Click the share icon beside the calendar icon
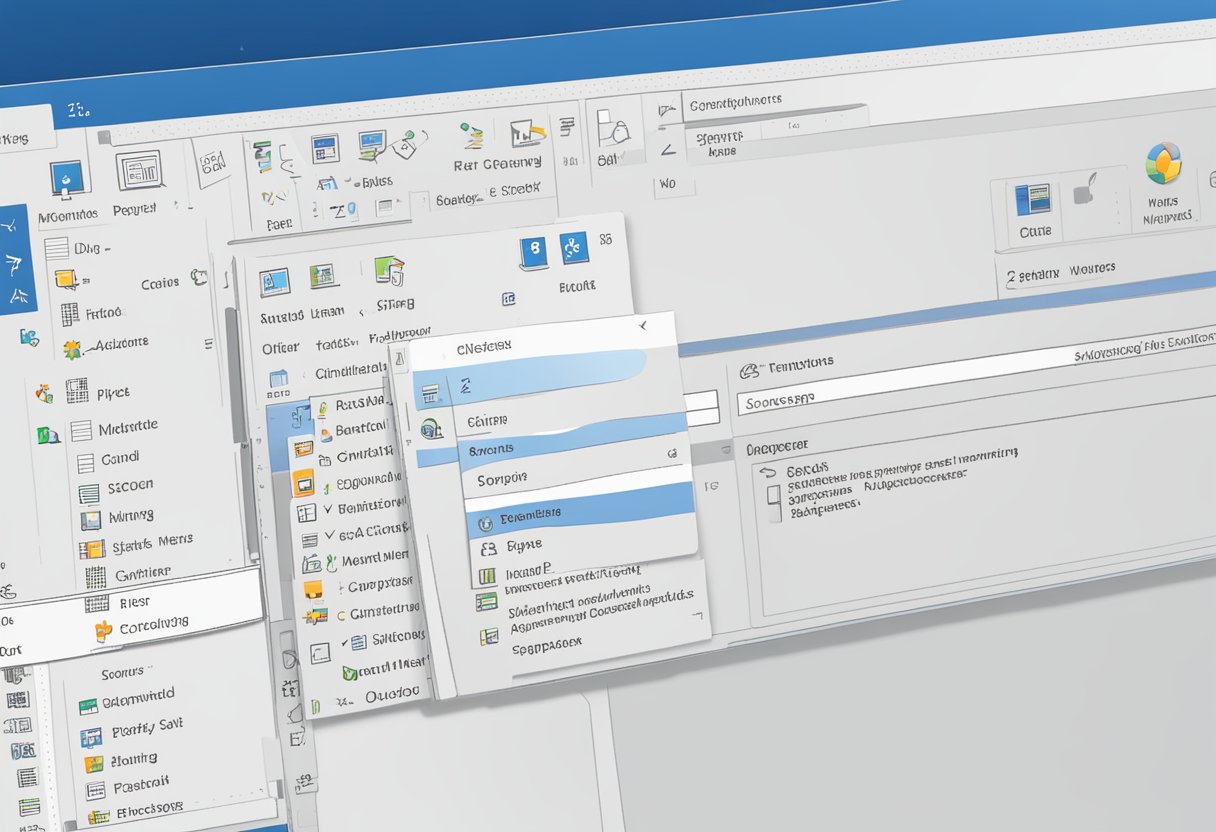1216x832 pixels. click(575, 250)
